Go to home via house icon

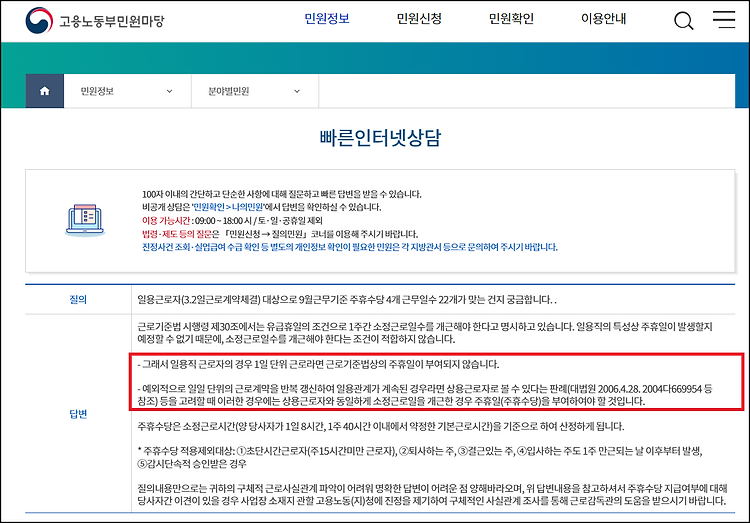[x=44, y=91]
